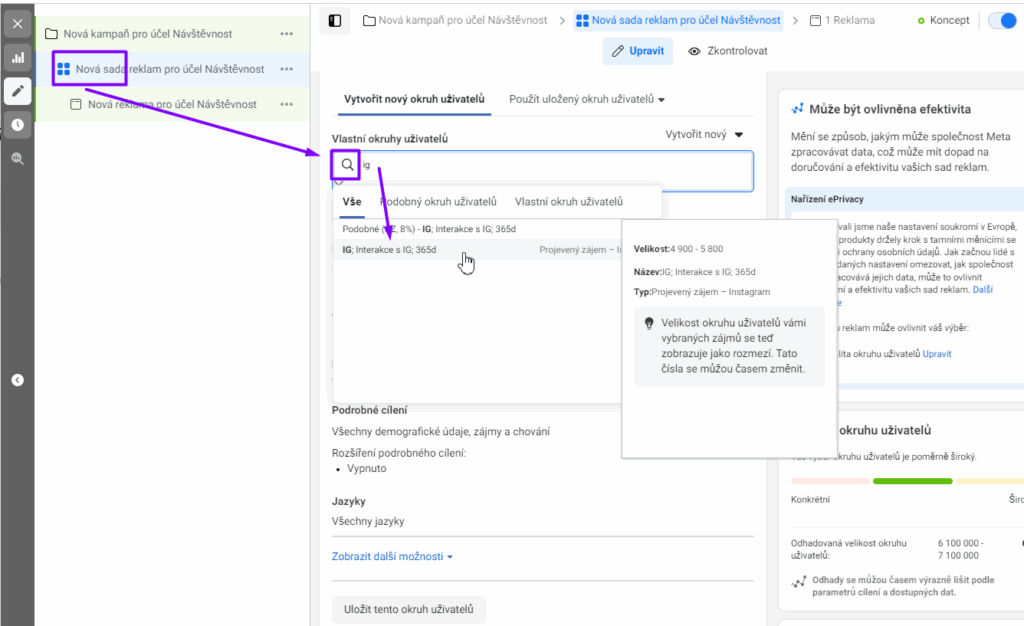Expand the collapsed sidebar arrow button
1024x626 pixels.
coord(17,380)
